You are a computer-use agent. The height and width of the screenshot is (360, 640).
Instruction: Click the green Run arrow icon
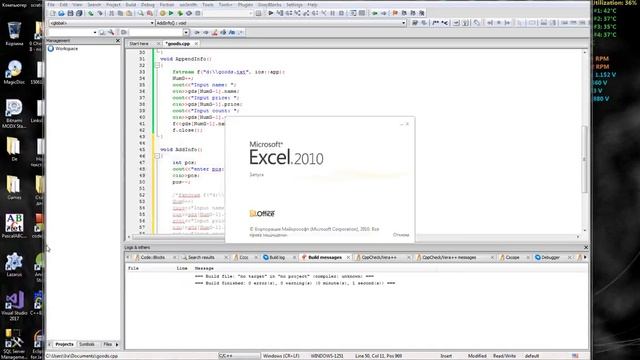[171, 13]
